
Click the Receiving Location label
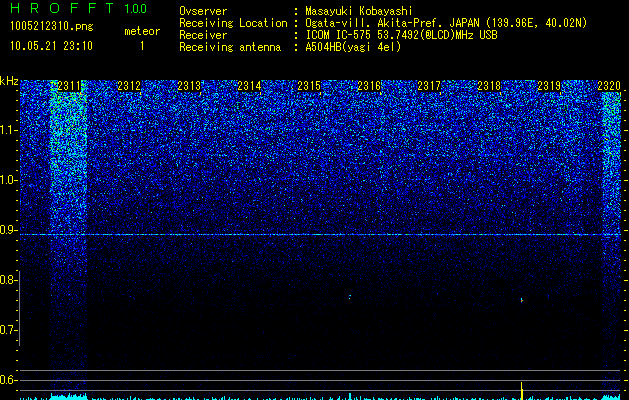coord(233,23)
